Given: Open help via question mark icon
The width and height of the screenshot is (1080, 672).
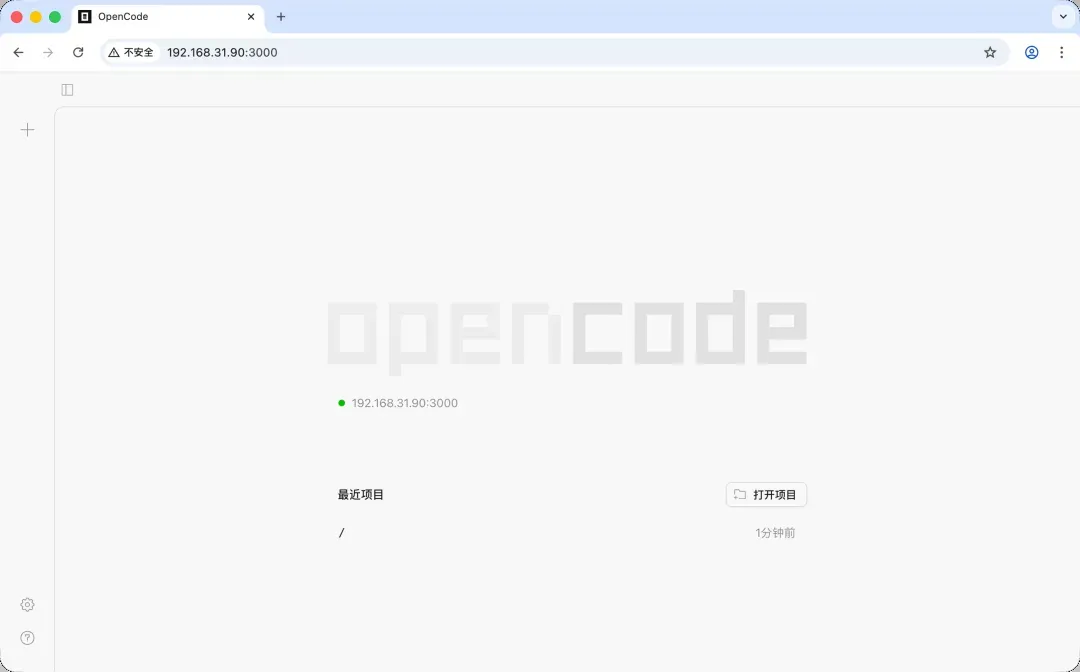Looking at the screenshot, I should [x=28, y=638].
